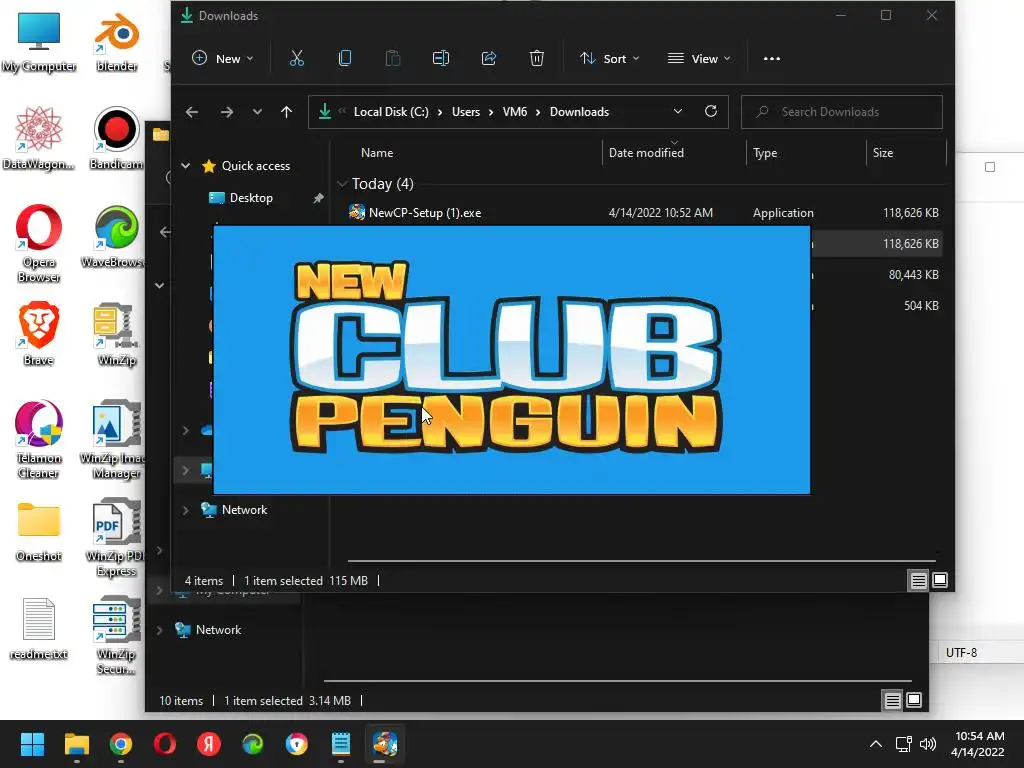Open the See more three-dots menu
This screenshot has height=768, width=1024.
[772, 59]
